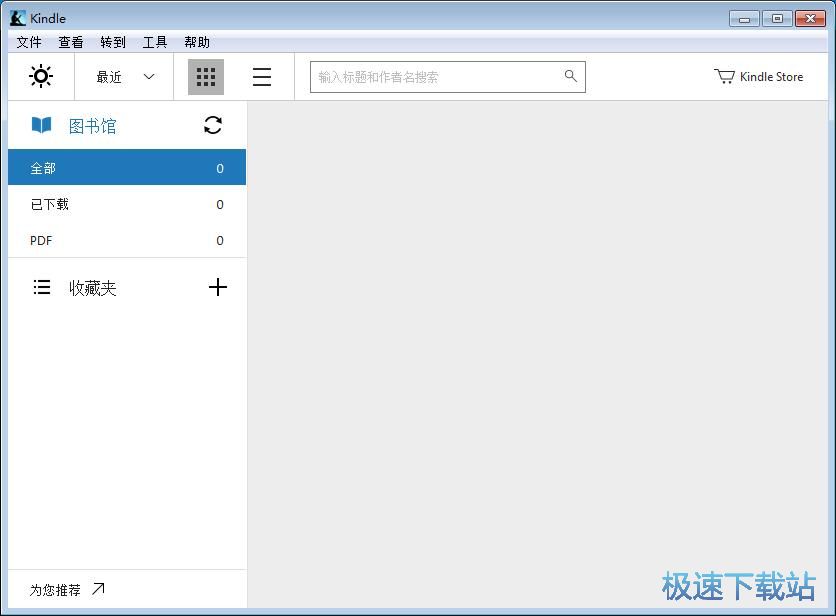Switch to list view
Screen dimensions: 836x616
(x=262, y=76)
